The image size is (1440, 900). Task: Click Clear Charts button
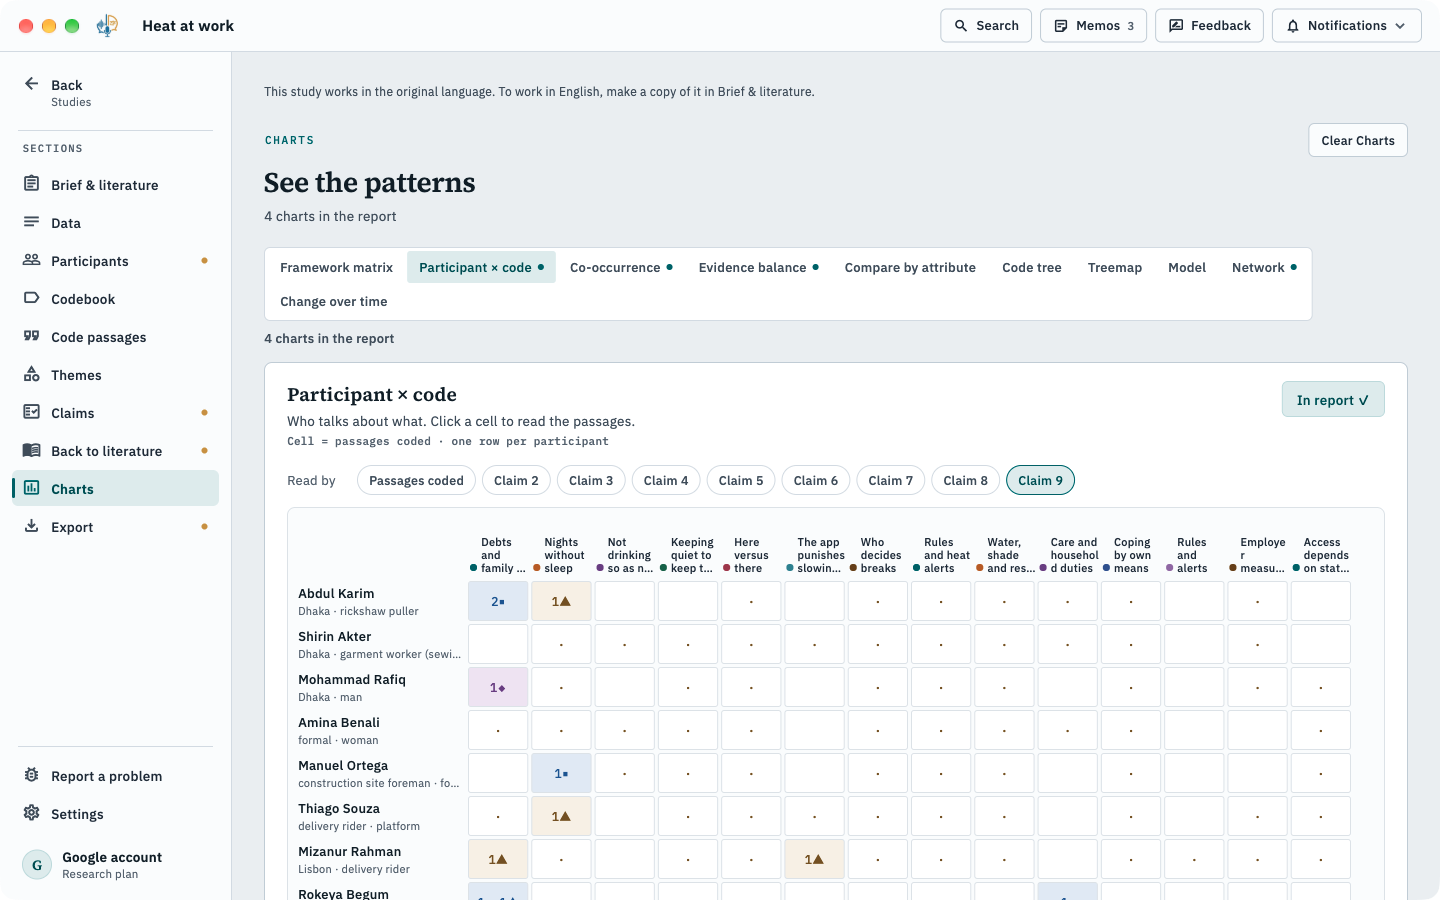pyautogui.click(x=1358, y=141)
